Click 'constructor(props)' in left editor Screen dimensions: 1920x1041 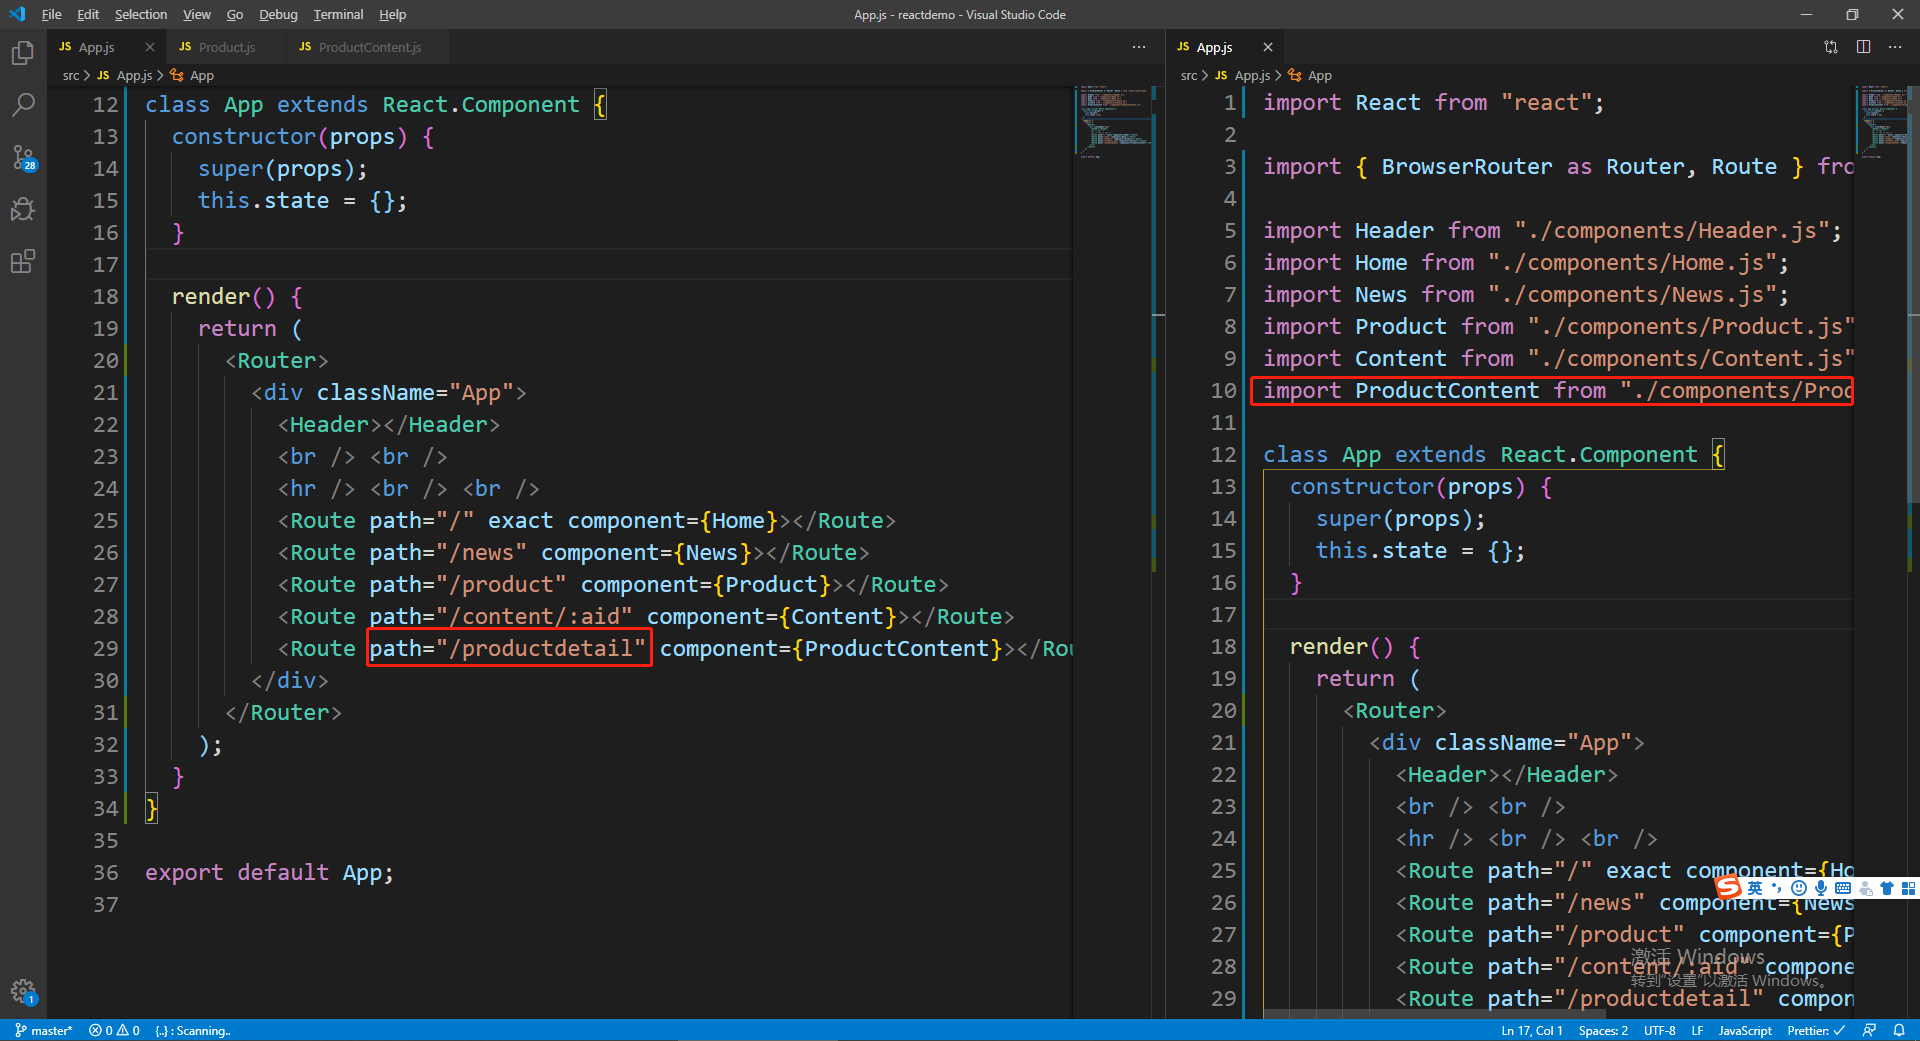tap(289, 136)
